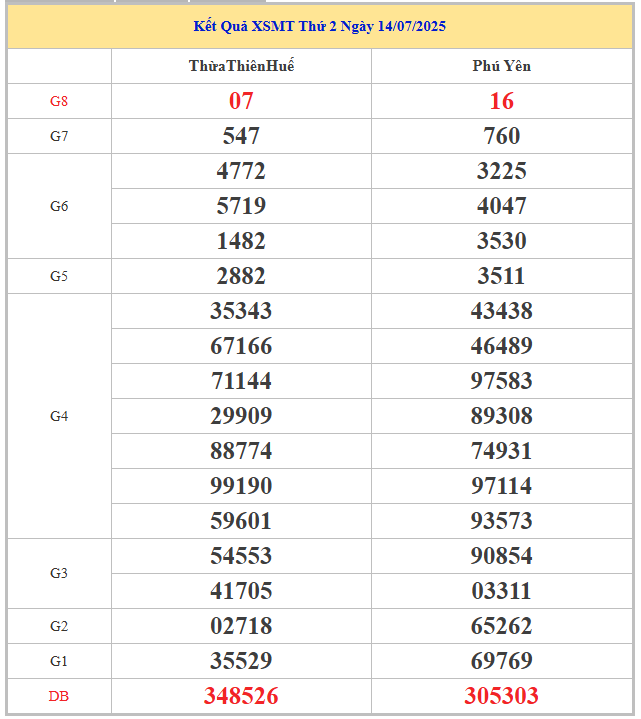Click the DB row label
Image resolution: width=641 pixels, height=719 pixels.
(x=59, y=696)
